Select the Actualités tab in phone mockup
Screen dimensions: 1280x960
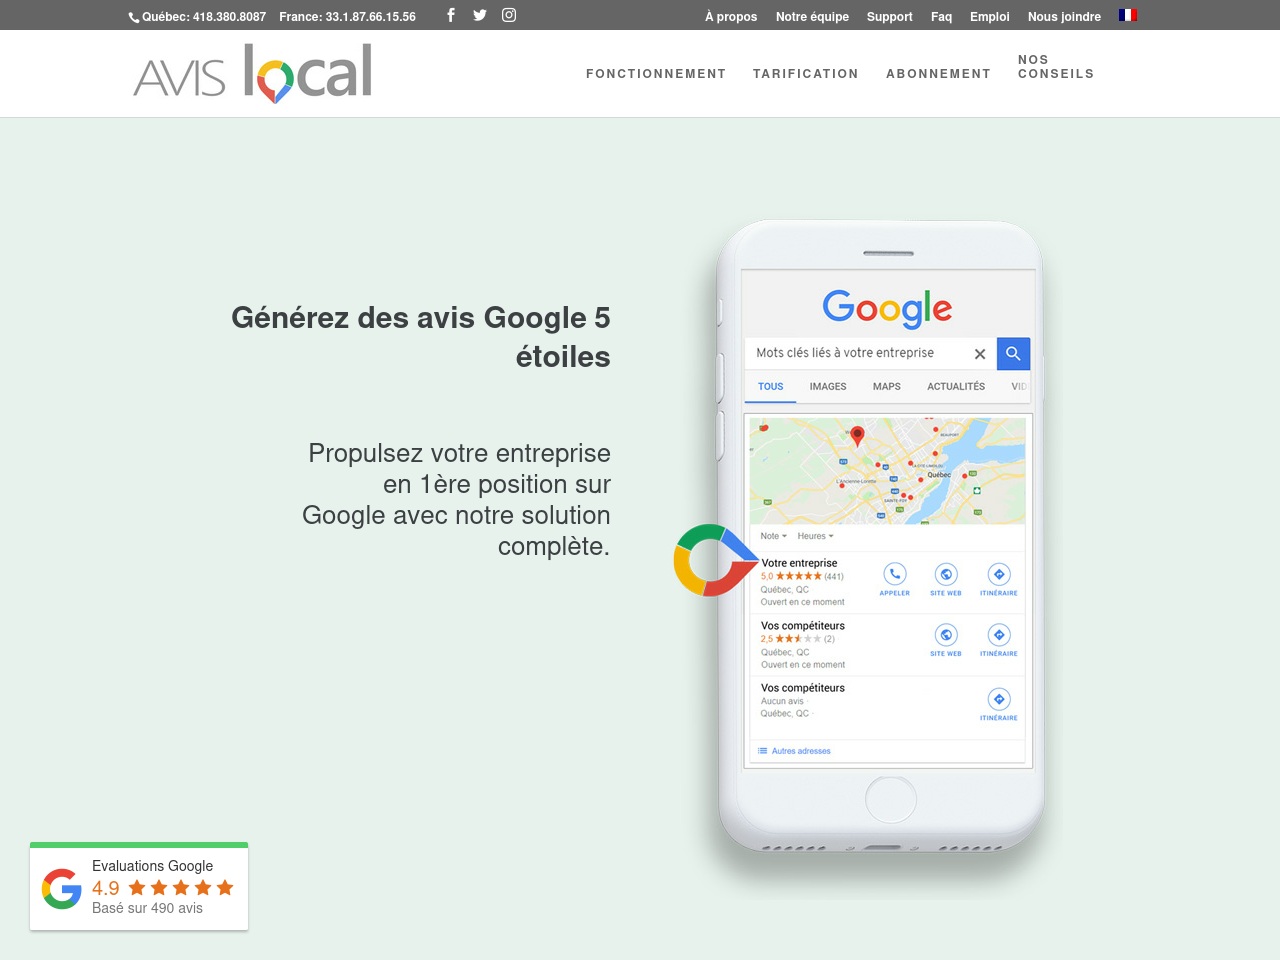956,386
